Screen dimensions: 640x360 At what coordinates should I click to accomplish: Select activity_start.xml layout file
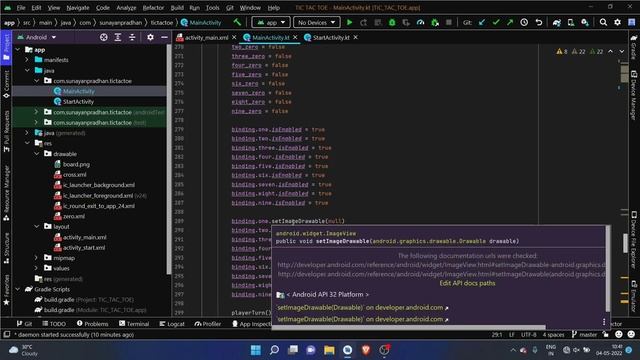point(84,247)
